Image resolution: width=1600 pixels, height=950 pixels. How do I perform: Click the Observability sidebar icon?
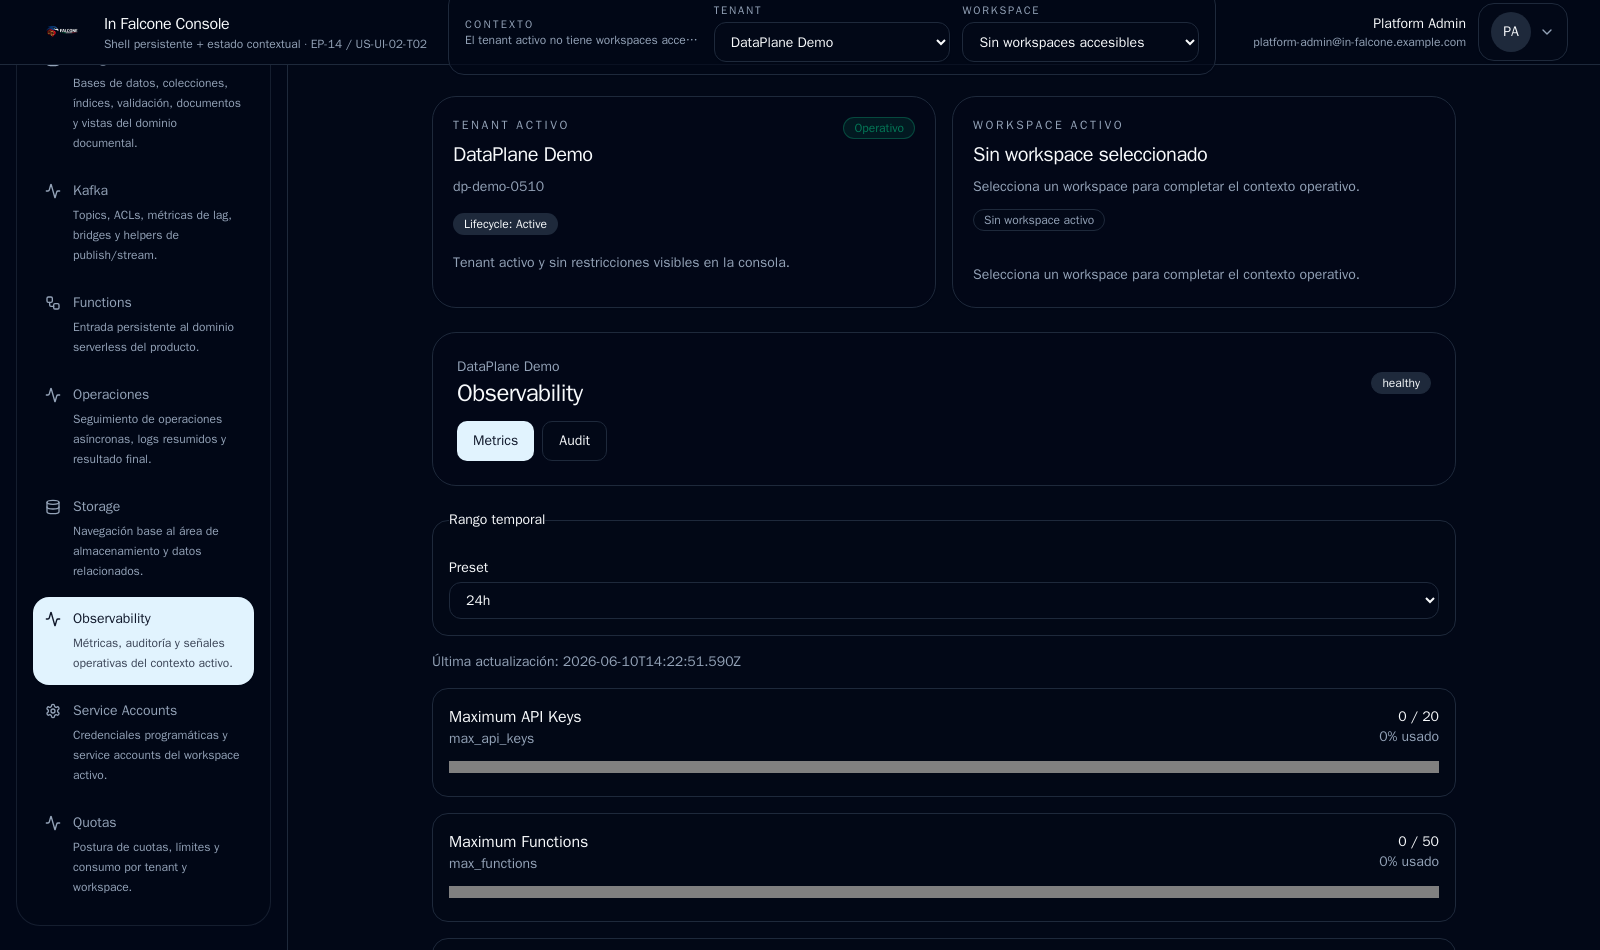click(53, 619)
